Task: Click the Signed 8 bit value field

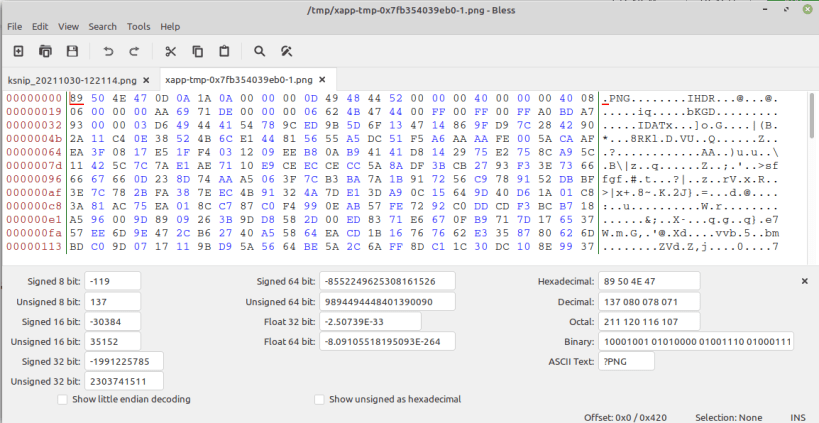Action: click(x=112, y=281)
